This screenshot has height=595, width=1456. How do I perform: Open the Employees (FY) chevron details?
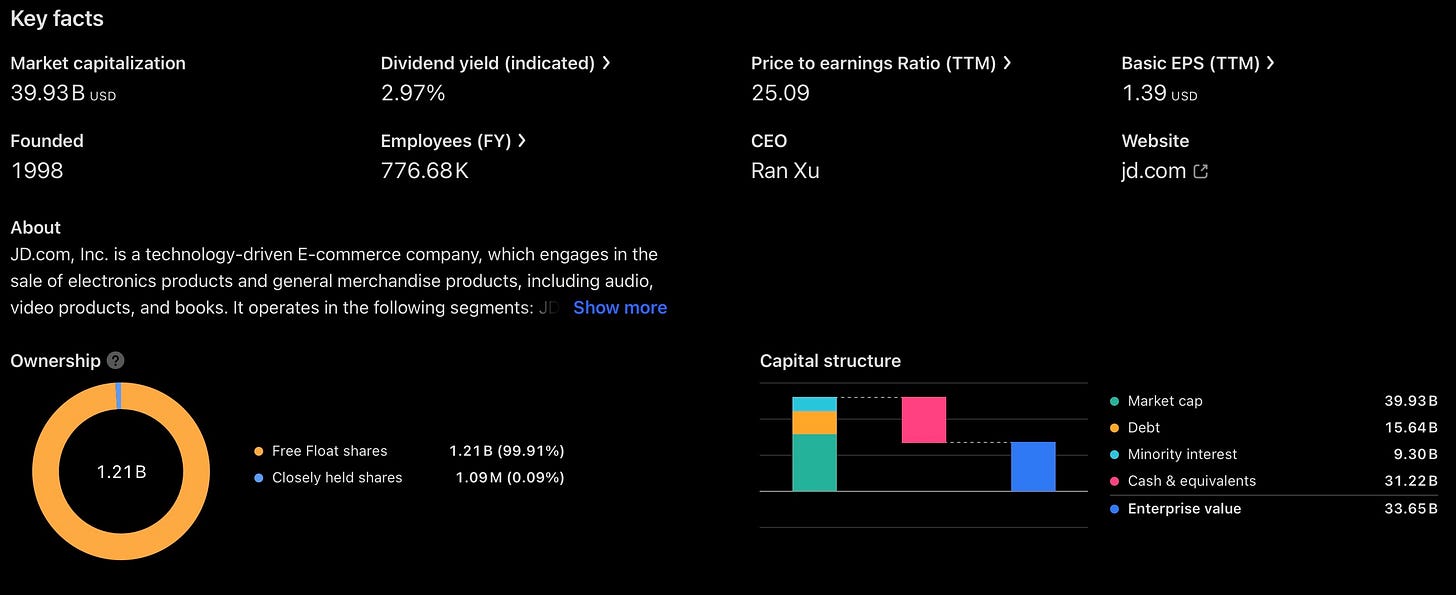(x=522, y=141)
